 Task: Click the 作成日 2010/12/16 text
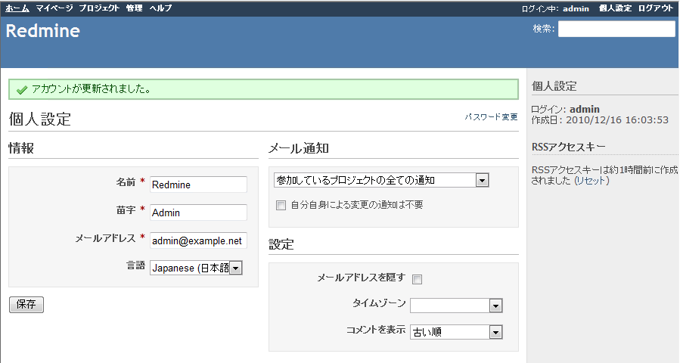[600, 120]
